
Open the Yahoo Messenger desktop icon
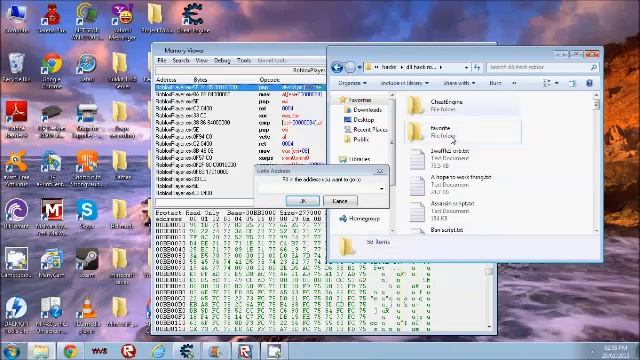[x=122, y=21]
